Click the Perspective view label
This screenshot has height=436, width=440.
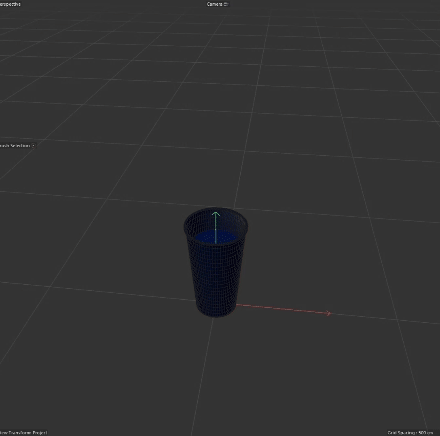(10, 4)
